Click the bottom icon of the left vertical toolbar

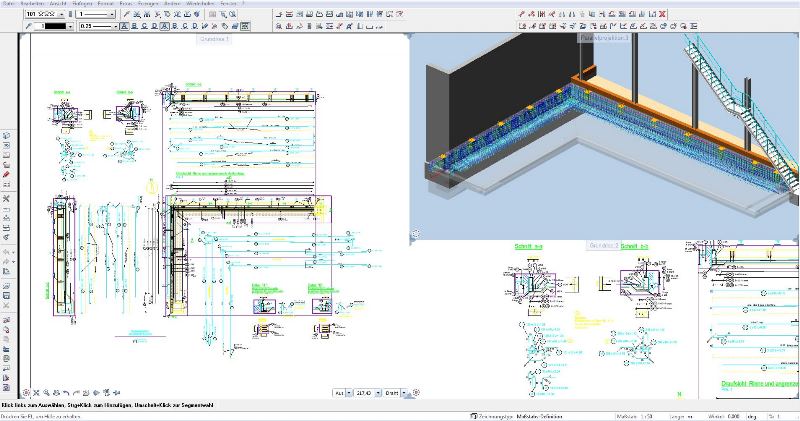[7, 387]
